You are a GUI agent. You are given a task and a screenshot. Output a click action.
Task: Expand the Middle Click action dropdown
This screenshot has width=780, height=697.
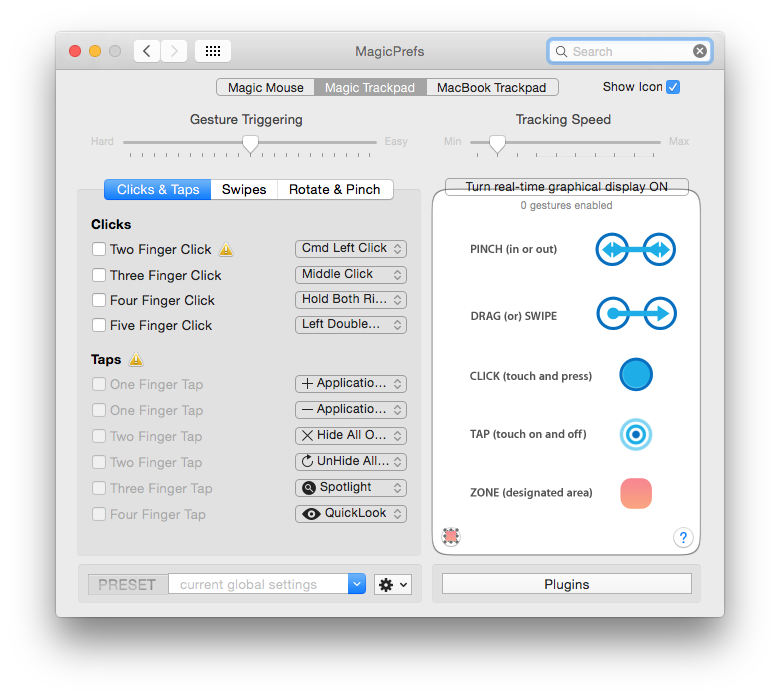(351, 274)
